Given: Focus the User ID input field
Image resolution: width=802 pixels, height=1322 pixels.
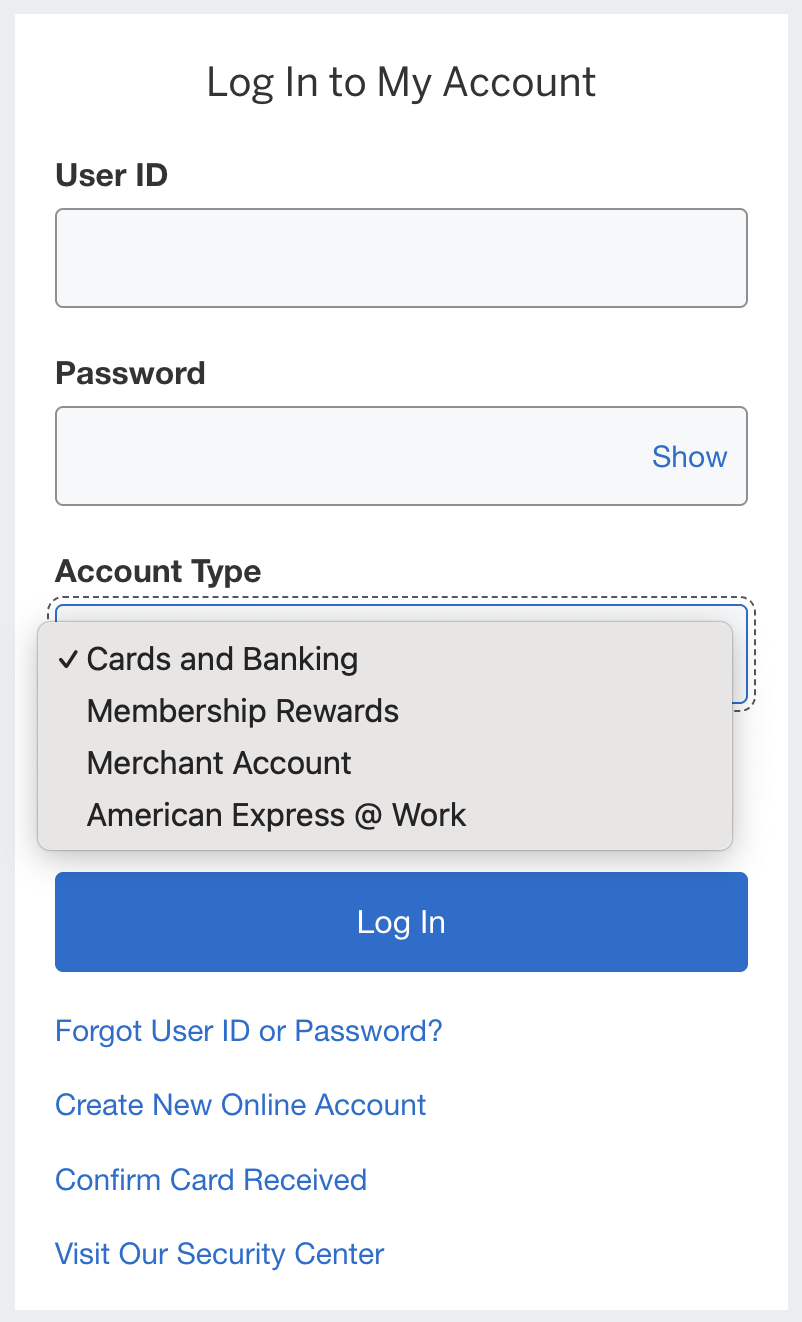Looking at the screenshot, I should click(x=400, y=257).
